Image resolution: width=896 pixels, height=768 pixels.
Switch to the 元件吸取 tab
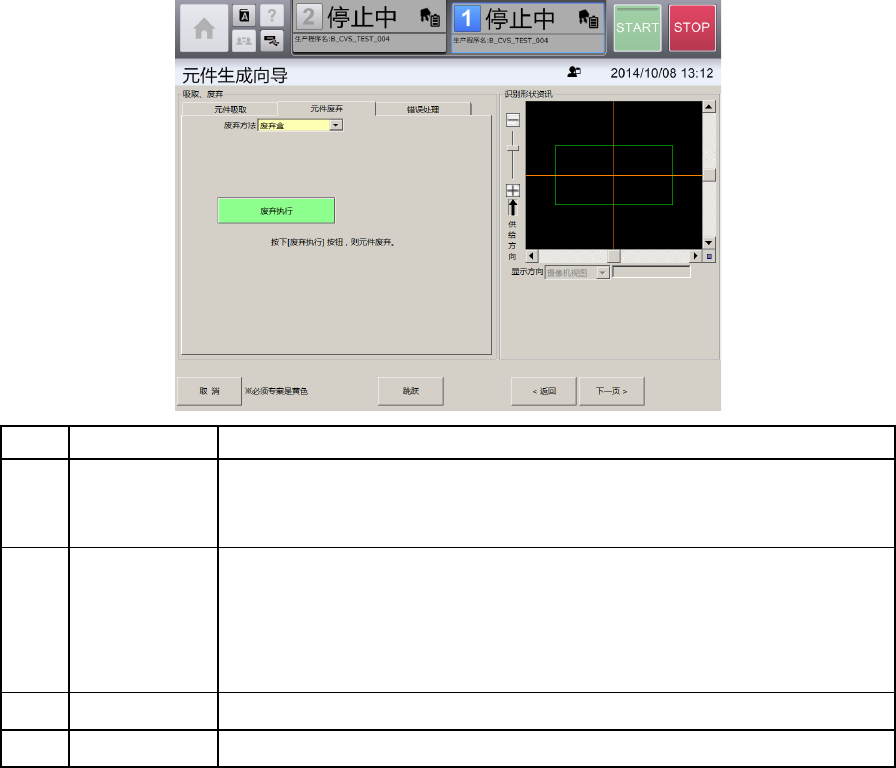(229, 109)
